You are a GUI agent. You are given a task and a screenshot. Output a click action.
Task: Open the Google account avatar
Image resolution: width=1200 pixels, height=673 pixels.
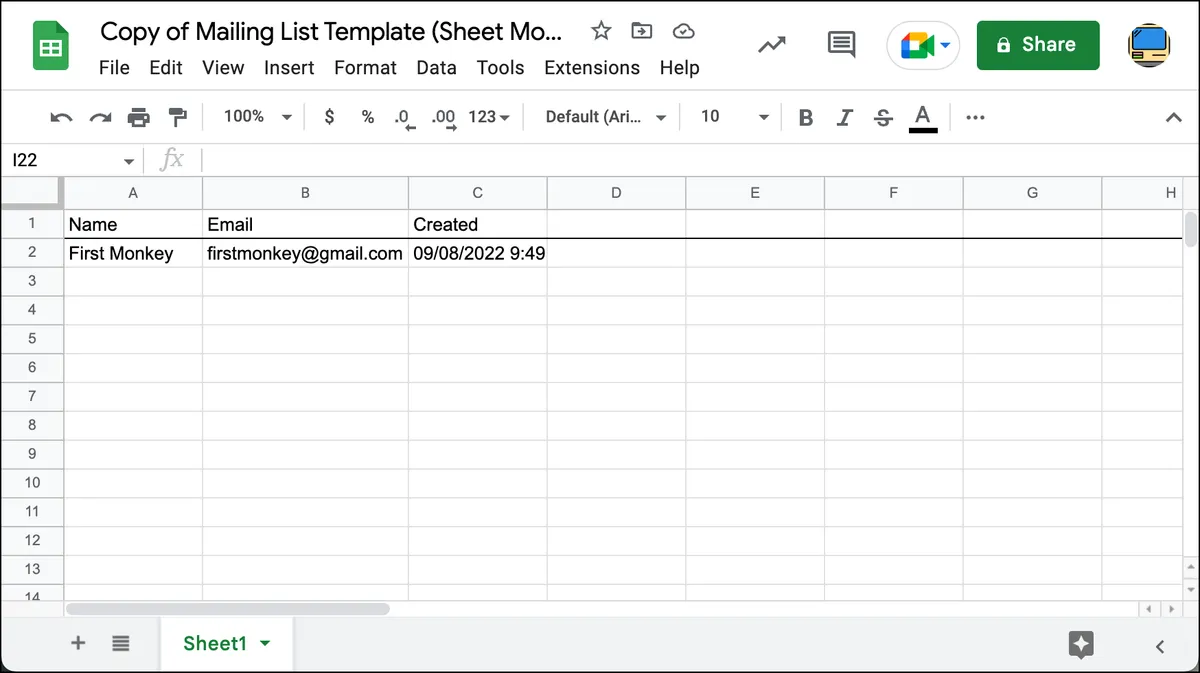tap(1149, 46)
